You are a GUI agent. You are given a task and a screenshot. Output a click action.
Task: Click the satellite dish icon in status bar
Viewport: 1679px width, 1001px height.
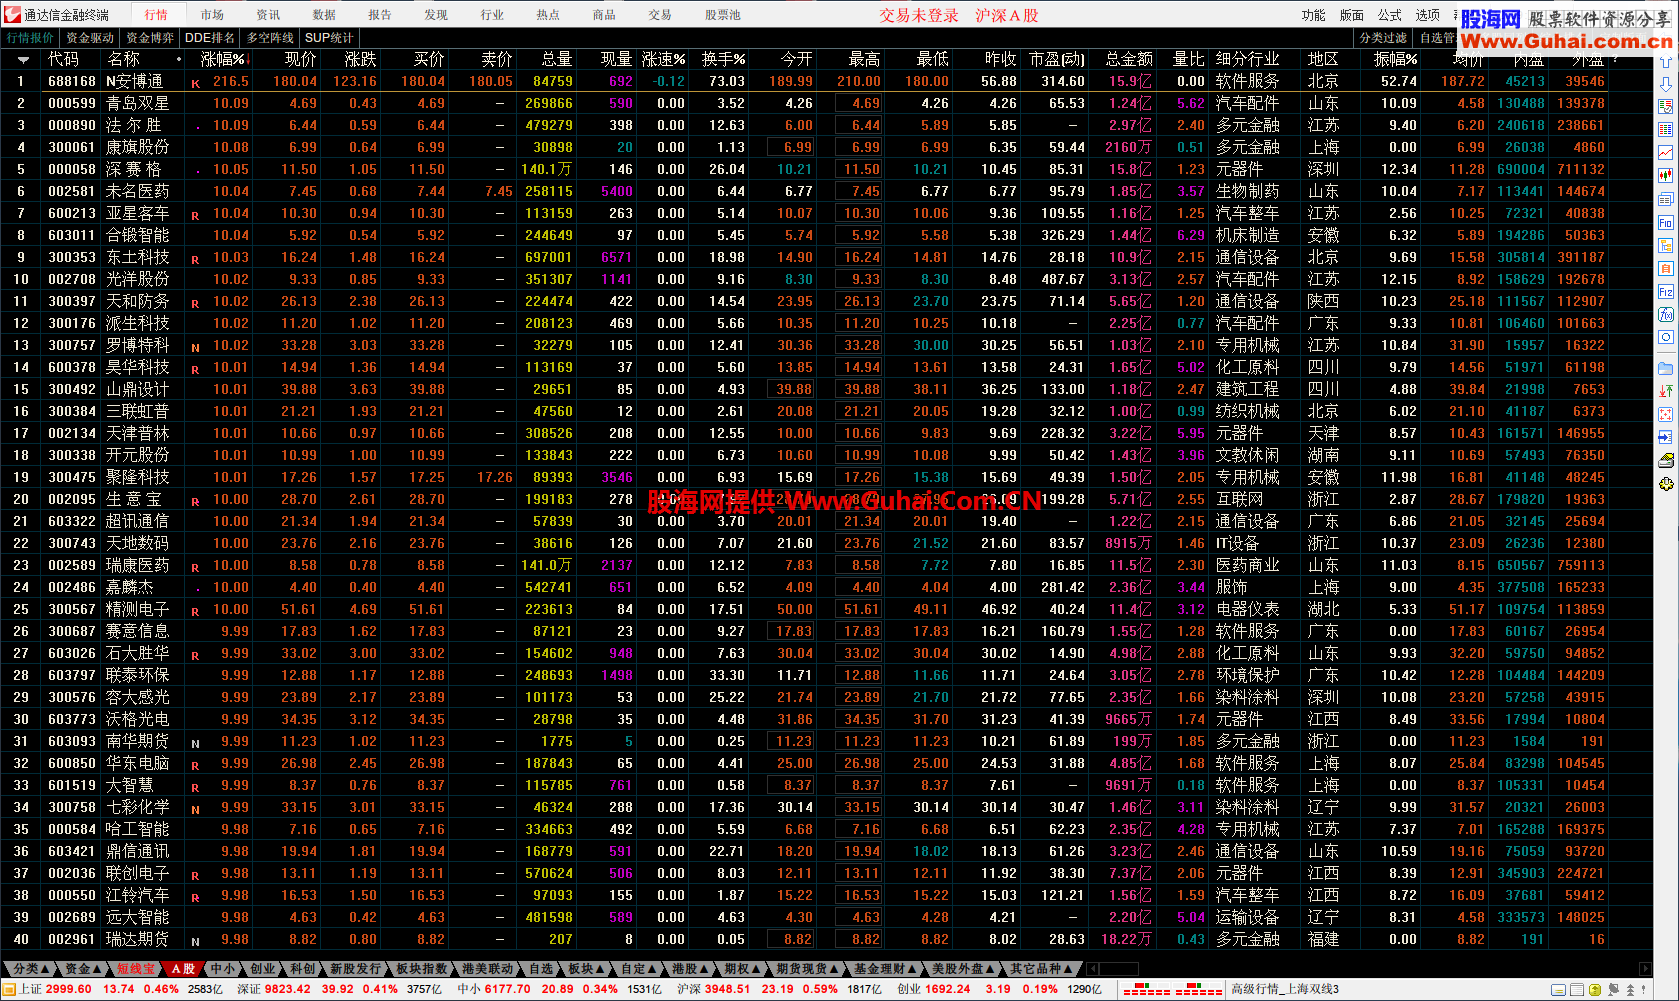pyautogui.click(x=1613, y=990)
